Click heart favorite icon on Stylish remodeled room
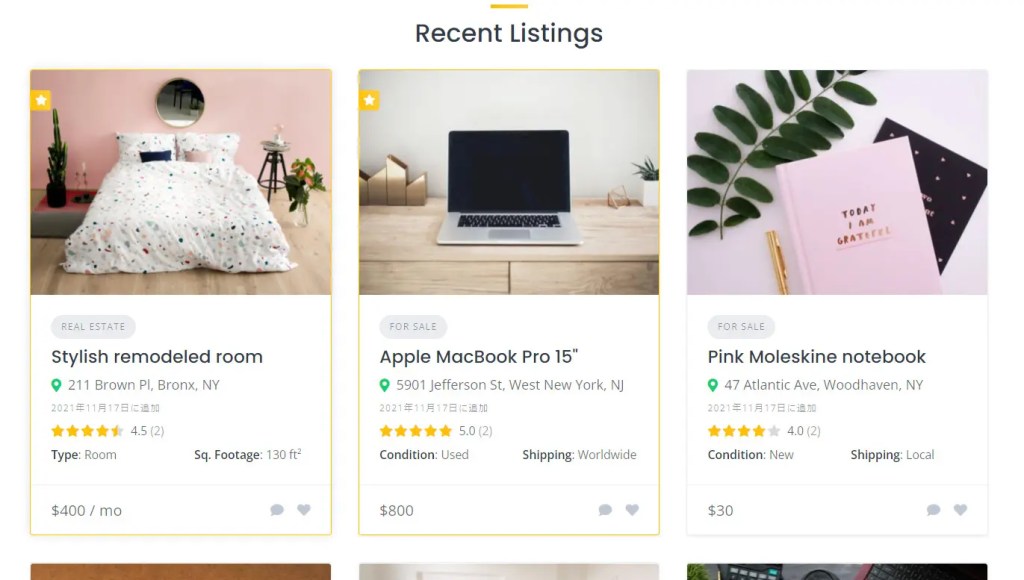 pos(304,509)
